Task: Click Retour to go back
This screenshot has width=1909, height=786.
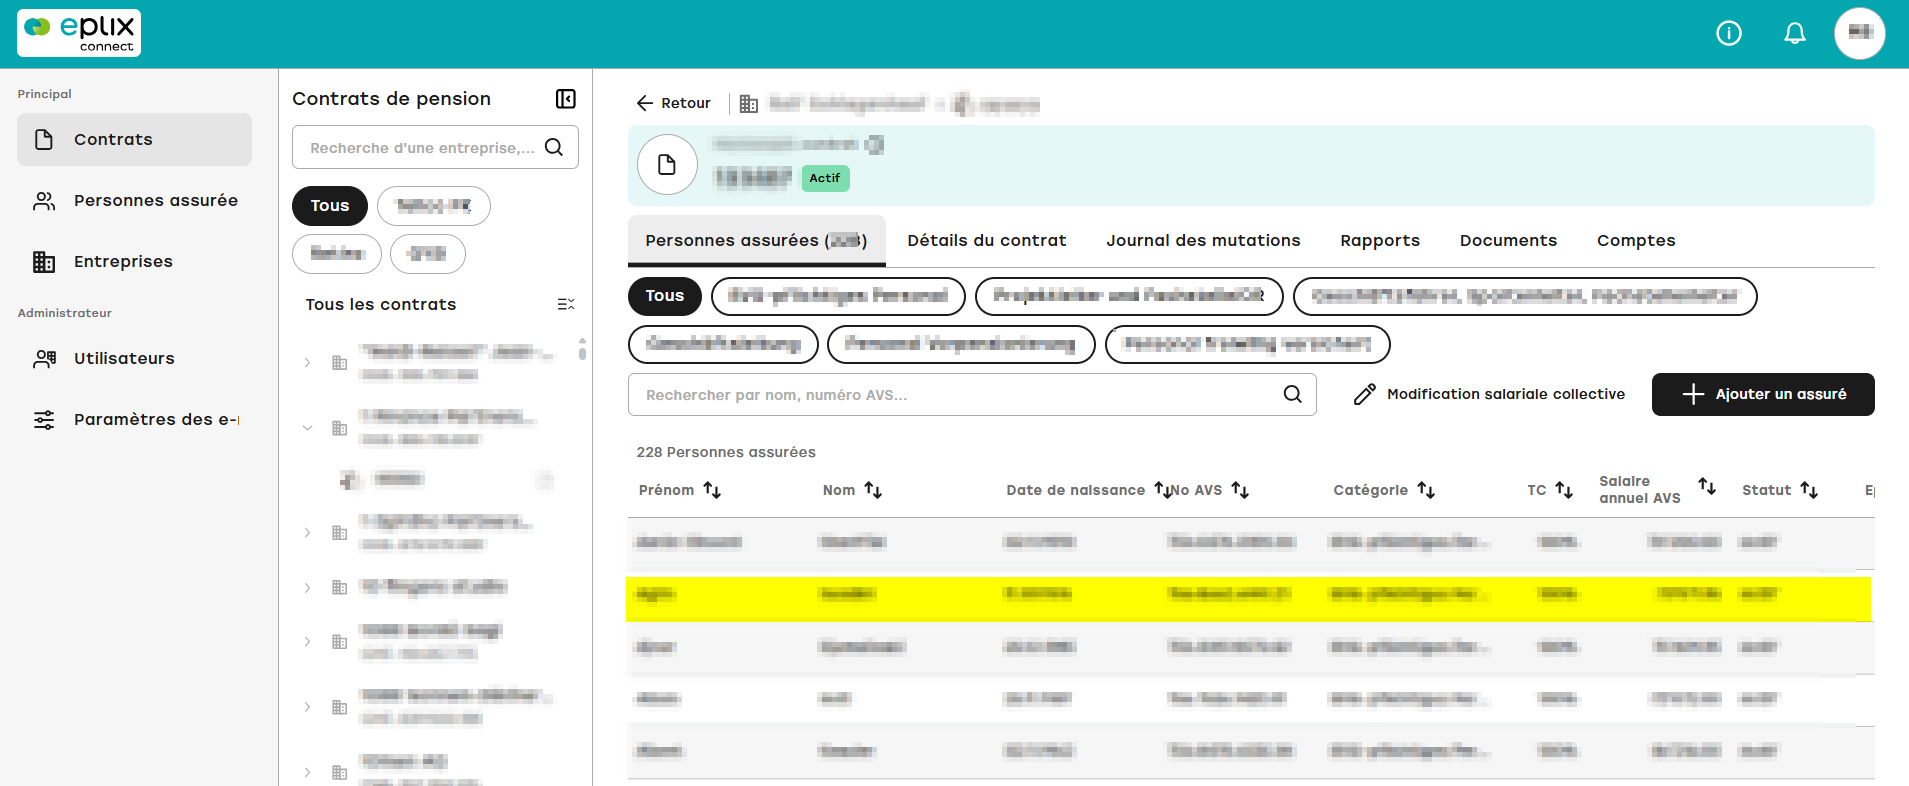Action: (x=673, y=103)
